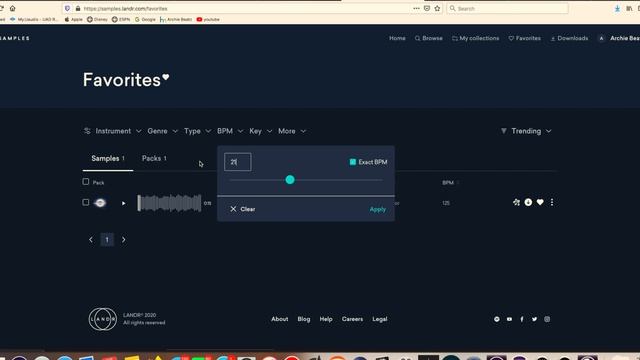Image resolution: width=640 pixels, height=360 pixels.
Task: Expand the Instrument filter dropdown
Action: (x=118, y=131)
